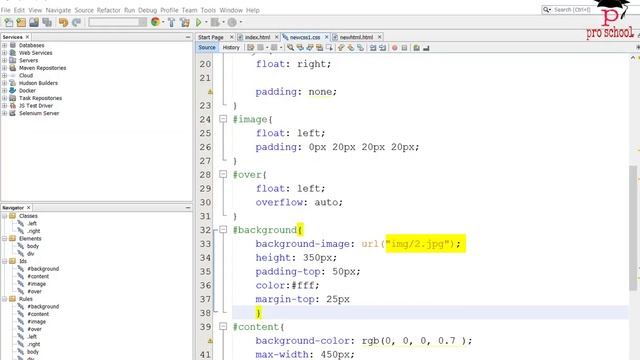Switch to the index.html tab
The image size is (640, 360).
tap(258, 37)
